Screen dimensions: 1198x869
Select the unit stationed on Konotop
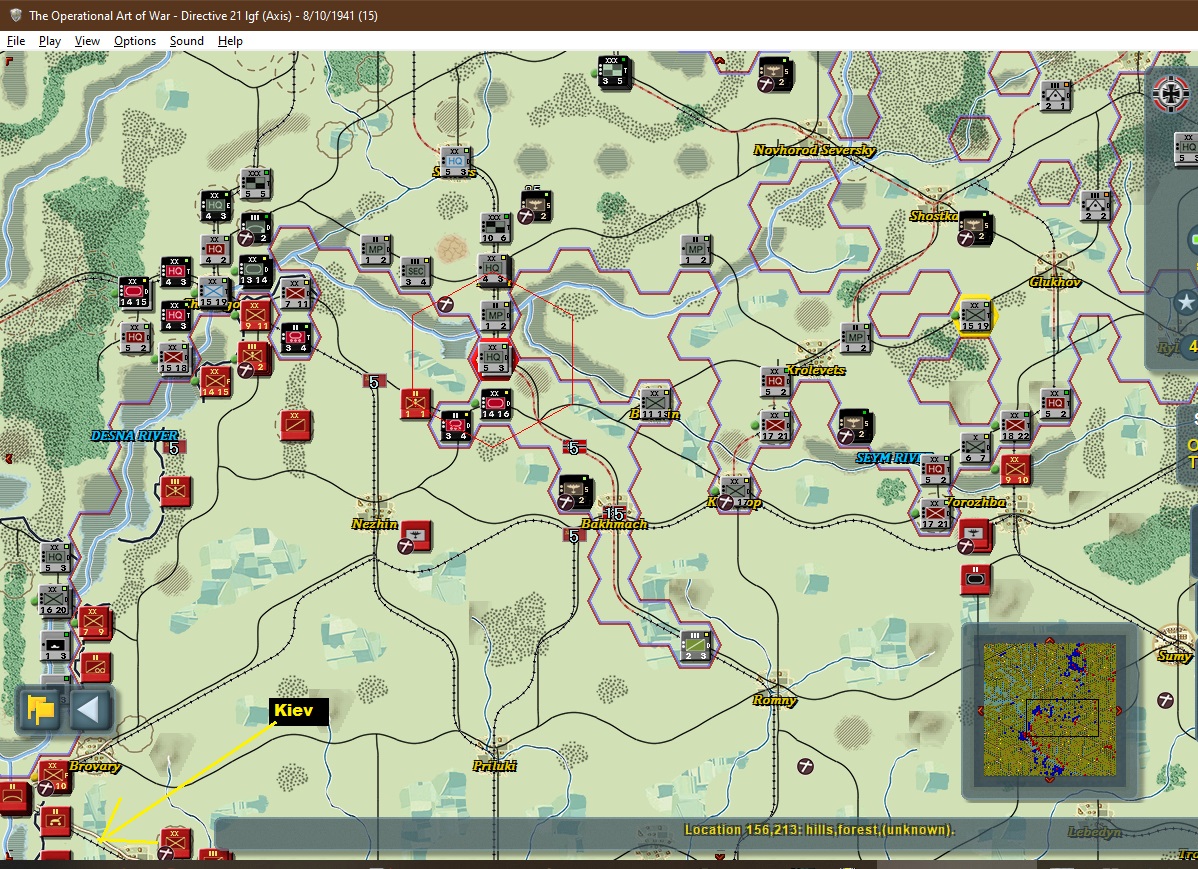(x=735, y=492)
